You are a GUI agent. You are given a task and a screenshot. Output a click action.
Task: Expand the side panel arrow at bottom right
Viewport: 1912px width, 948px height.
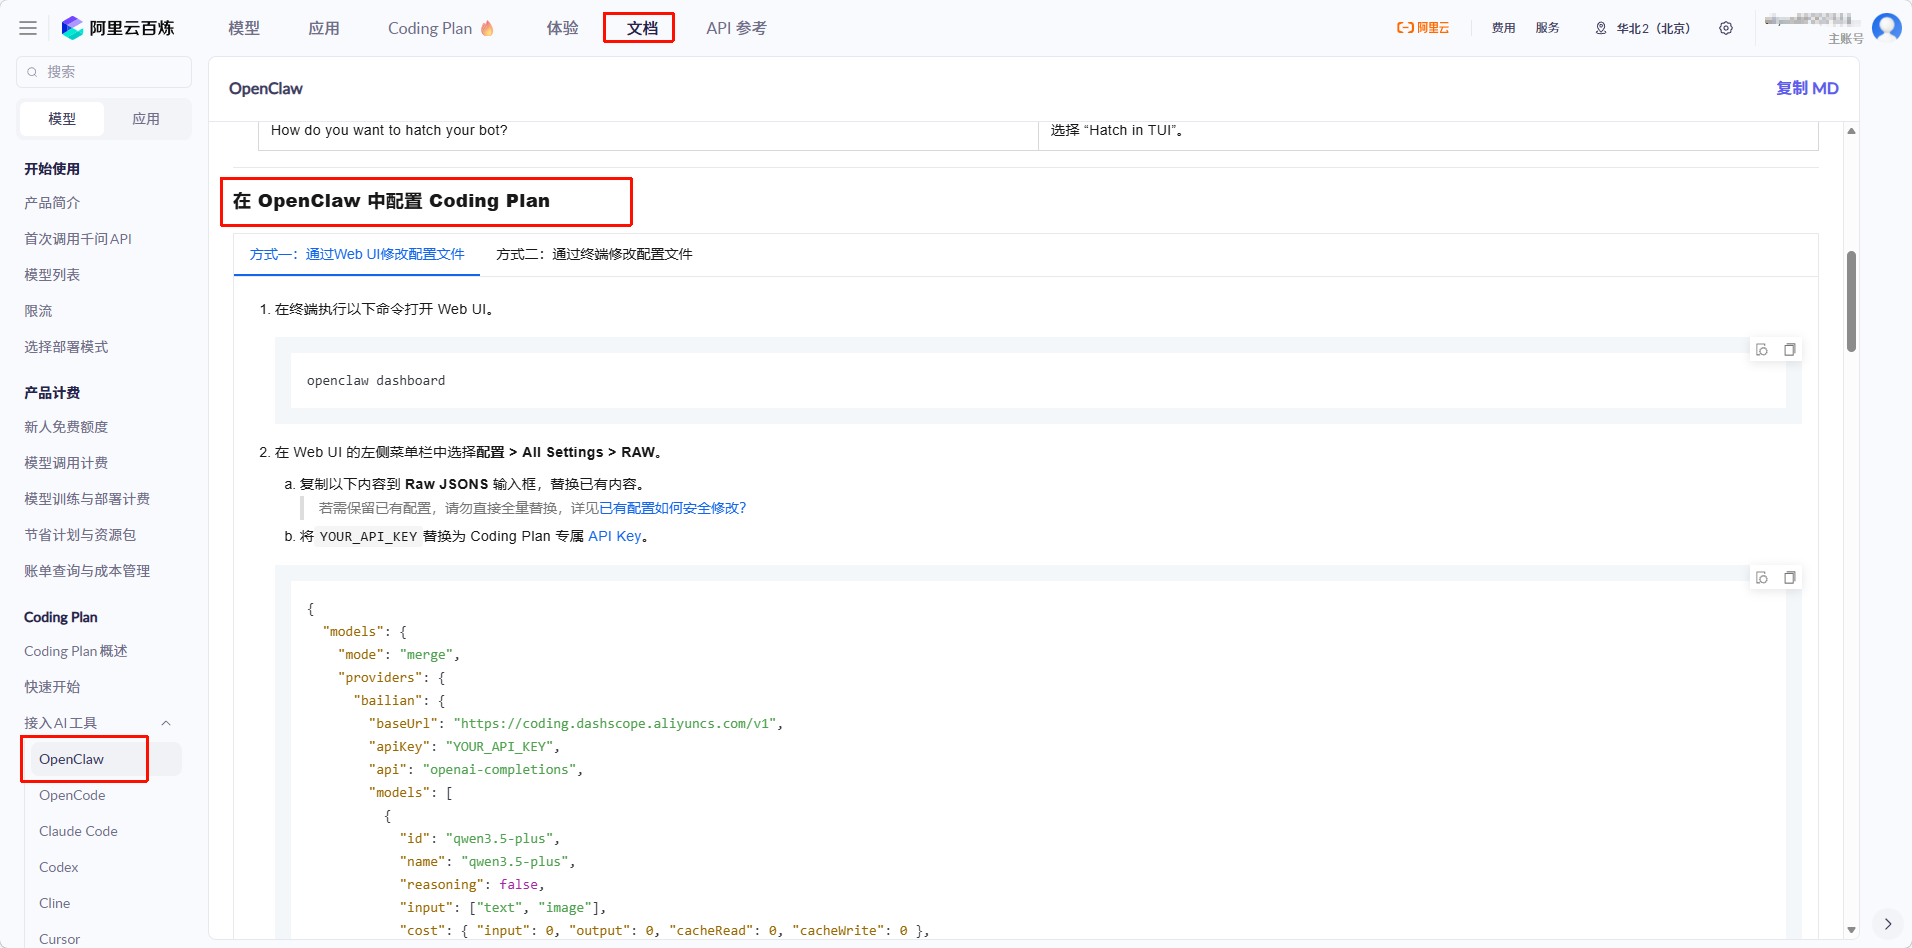1887,924
